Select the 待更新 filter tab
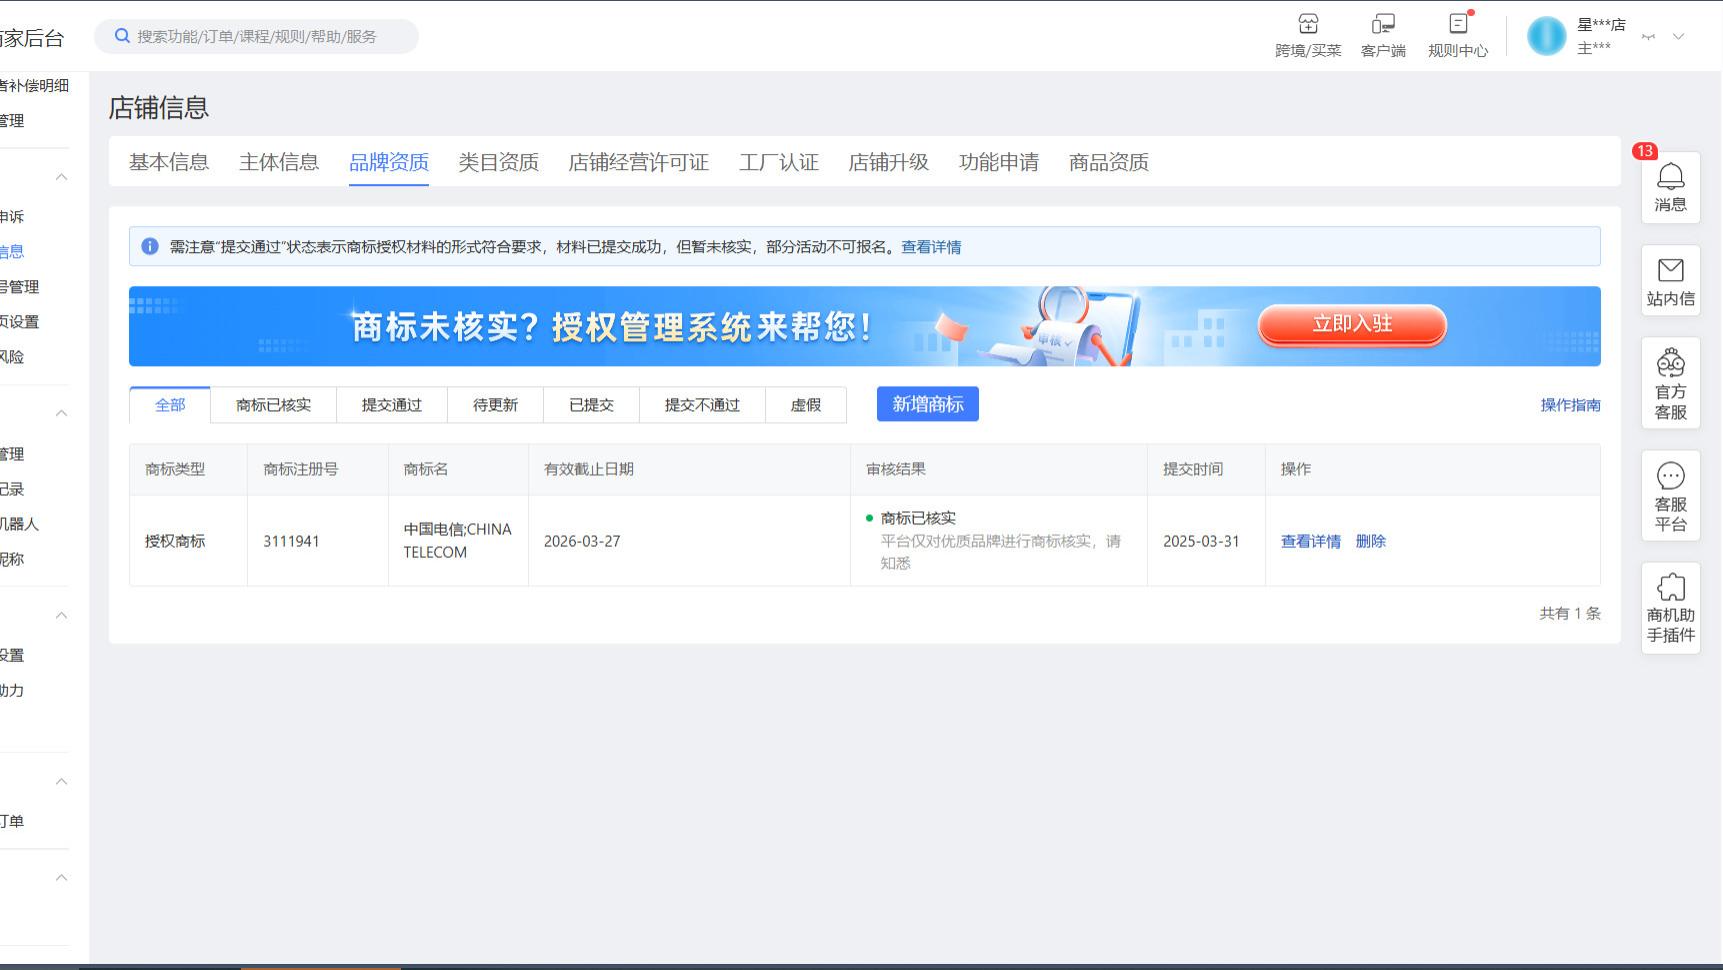 (494, 405)
